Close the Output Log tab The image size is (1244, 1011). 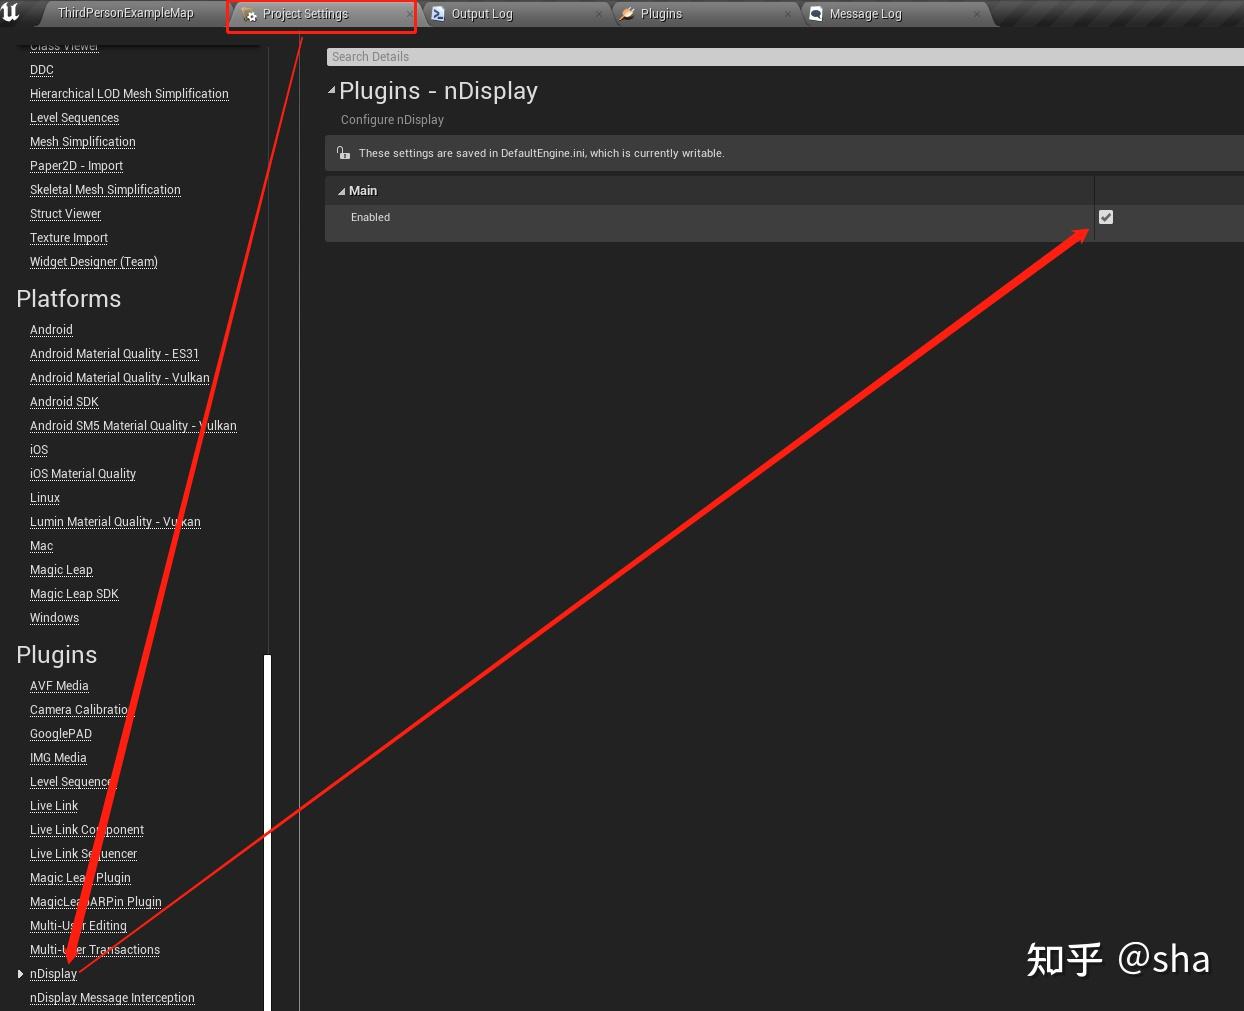[599, 14]
